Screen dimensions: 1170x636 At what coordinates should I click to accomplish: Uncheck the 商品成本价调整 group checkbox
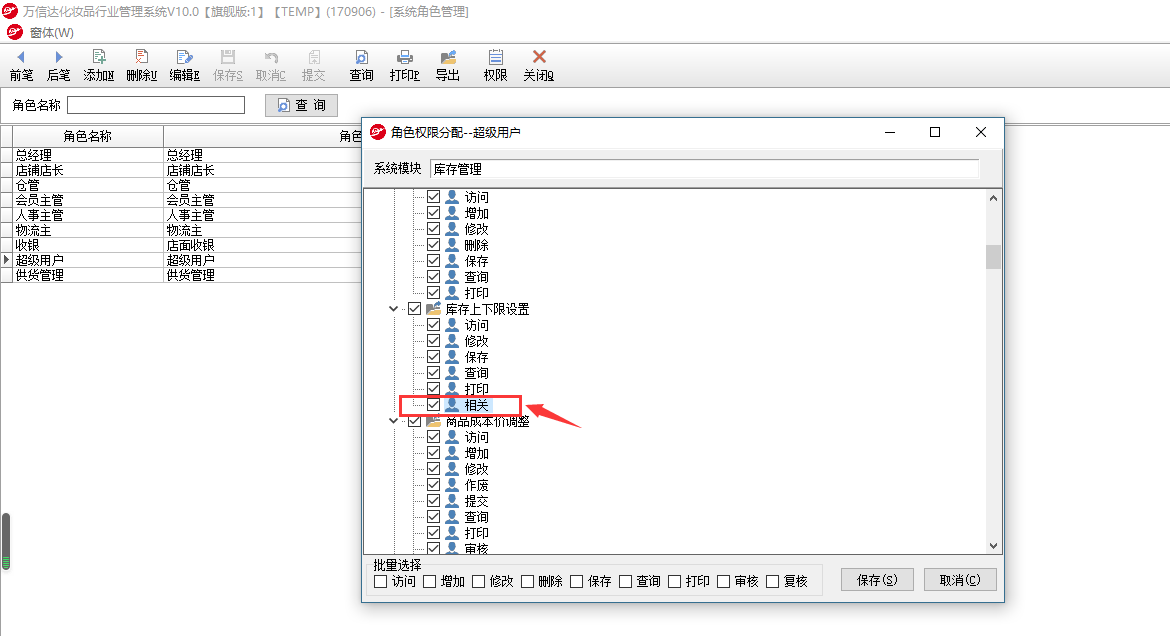pyautogui.click(x=414, y=421)
